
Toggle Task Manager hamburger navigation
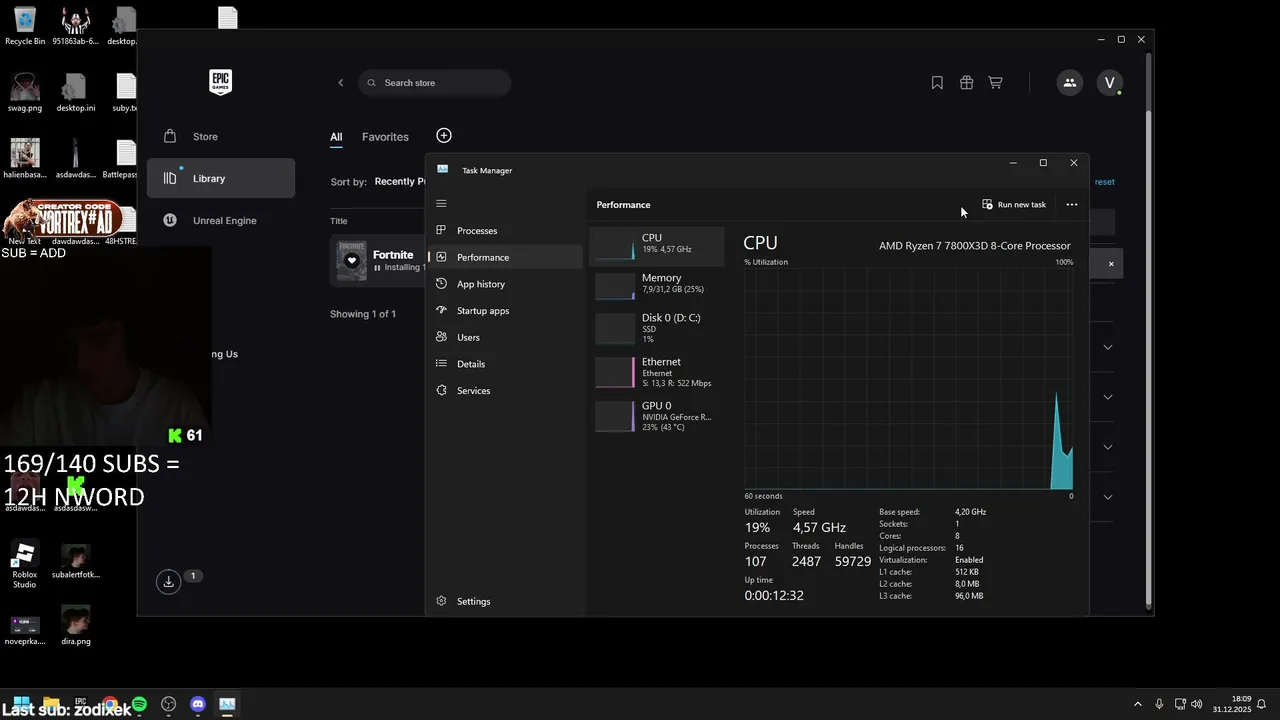pos(441,204)
